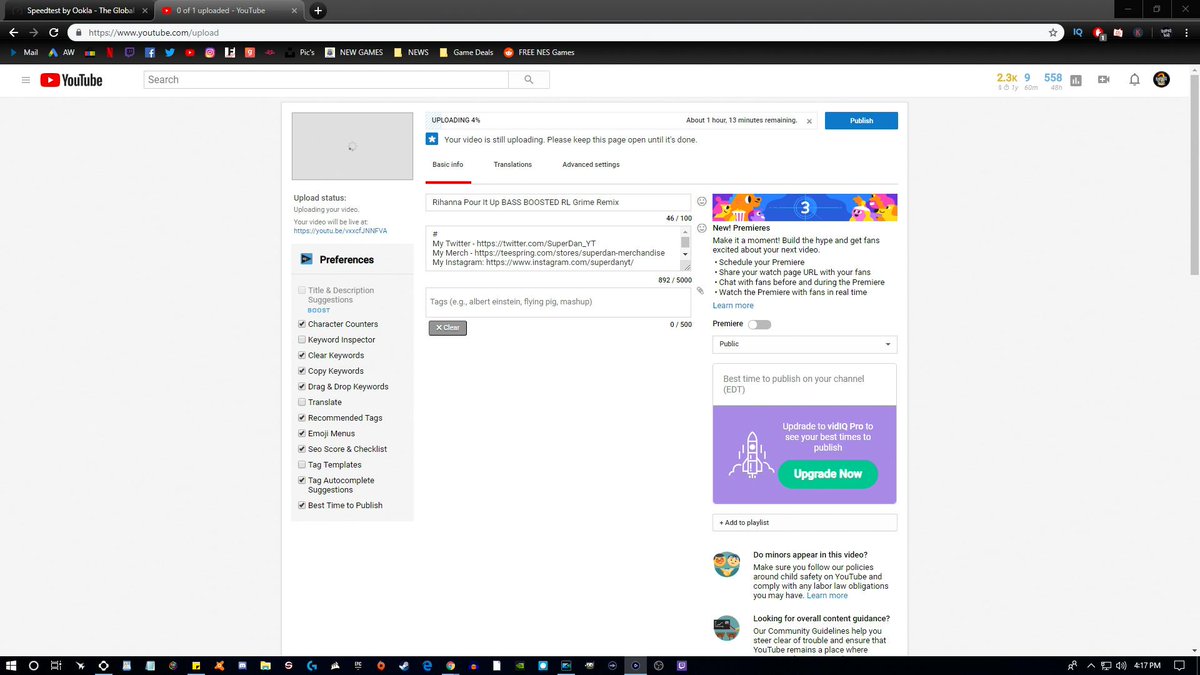Image resolution: width=1200 pixels, height=675 pixels.
Task: Go to YouTube home via the logo
Action: [x=71, y=80]
